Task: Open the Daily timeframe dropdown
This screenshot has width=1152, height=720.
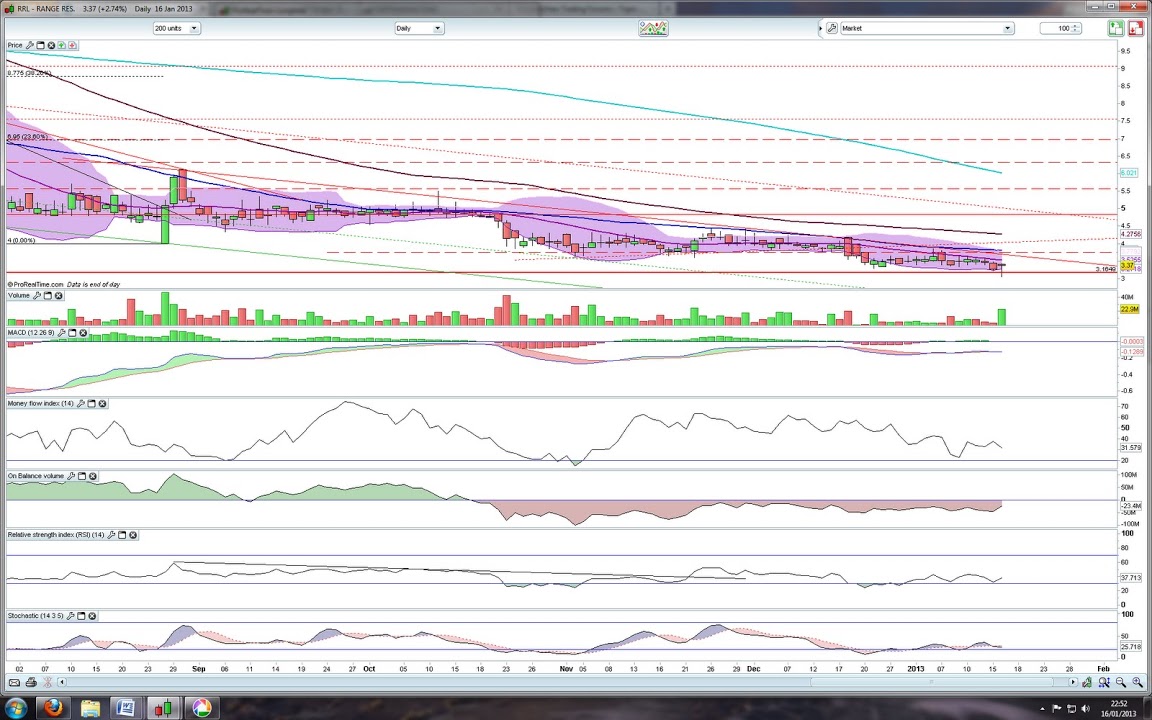Action: pyautogui.click(x=437, y=28)
